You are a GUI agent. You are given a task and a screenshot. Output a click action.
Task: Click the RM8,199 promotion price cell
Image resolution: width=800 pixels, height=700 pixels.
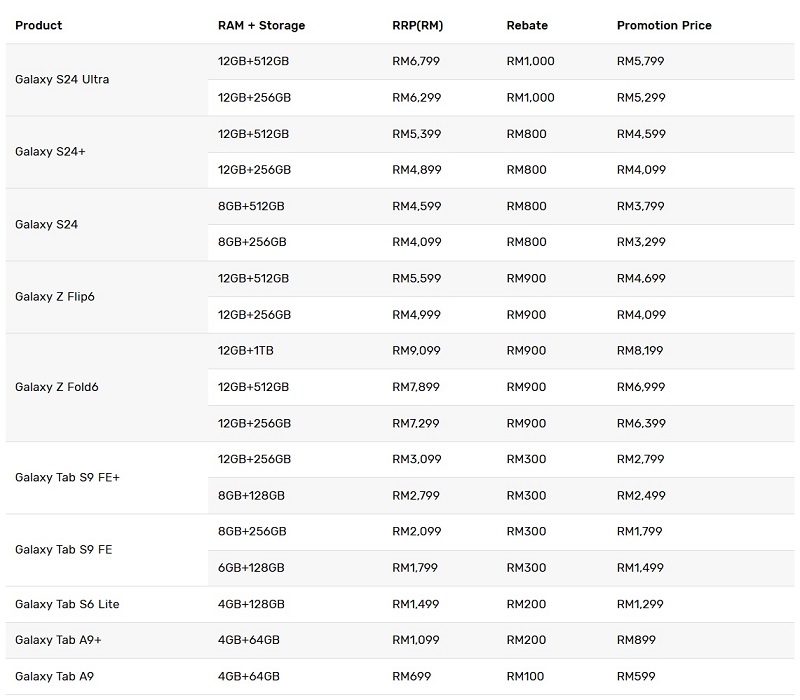click(640, 351)
